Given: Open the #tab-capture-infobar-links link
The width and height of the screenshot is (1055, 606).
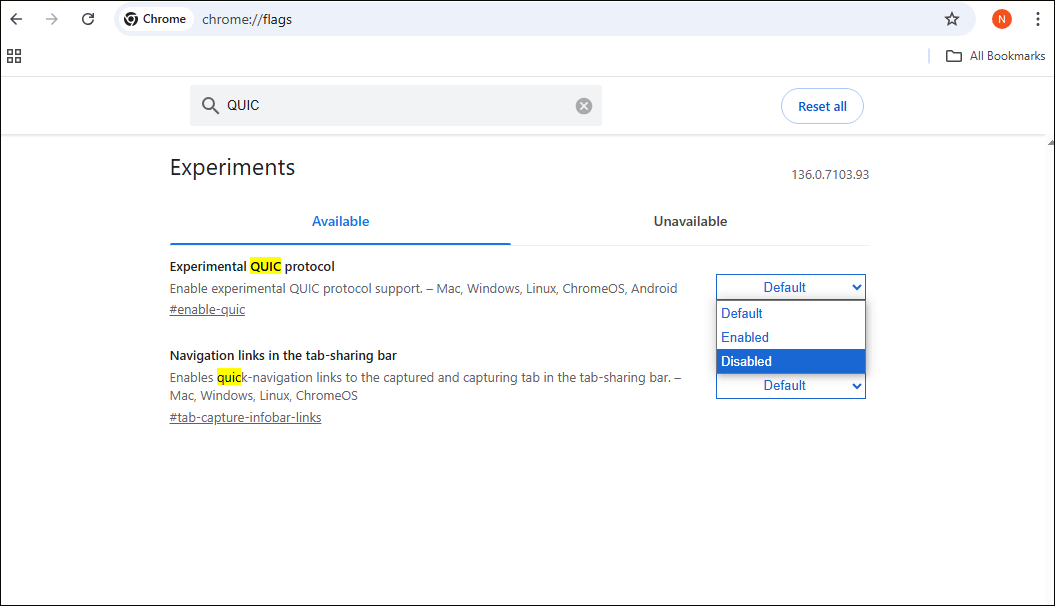Looking at the screenshot, I should coord(245,418).
